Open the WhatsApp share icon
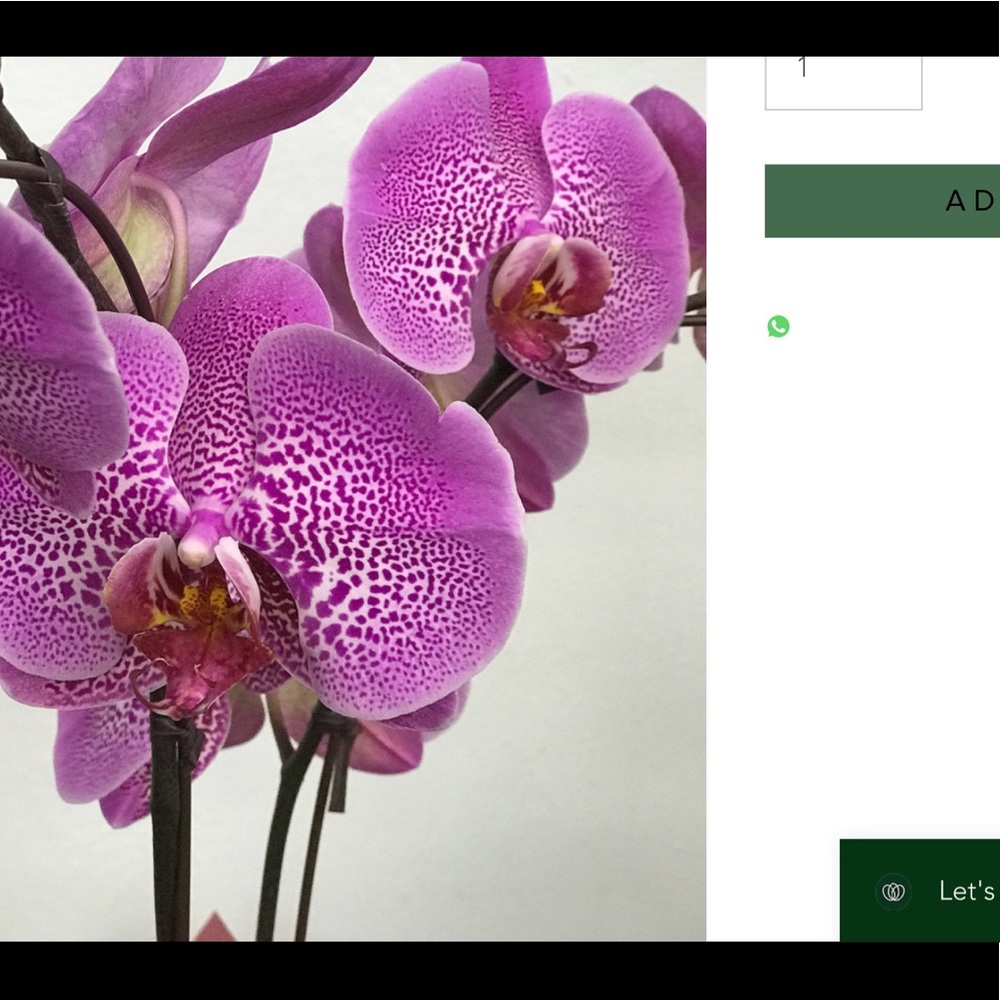 778,327
